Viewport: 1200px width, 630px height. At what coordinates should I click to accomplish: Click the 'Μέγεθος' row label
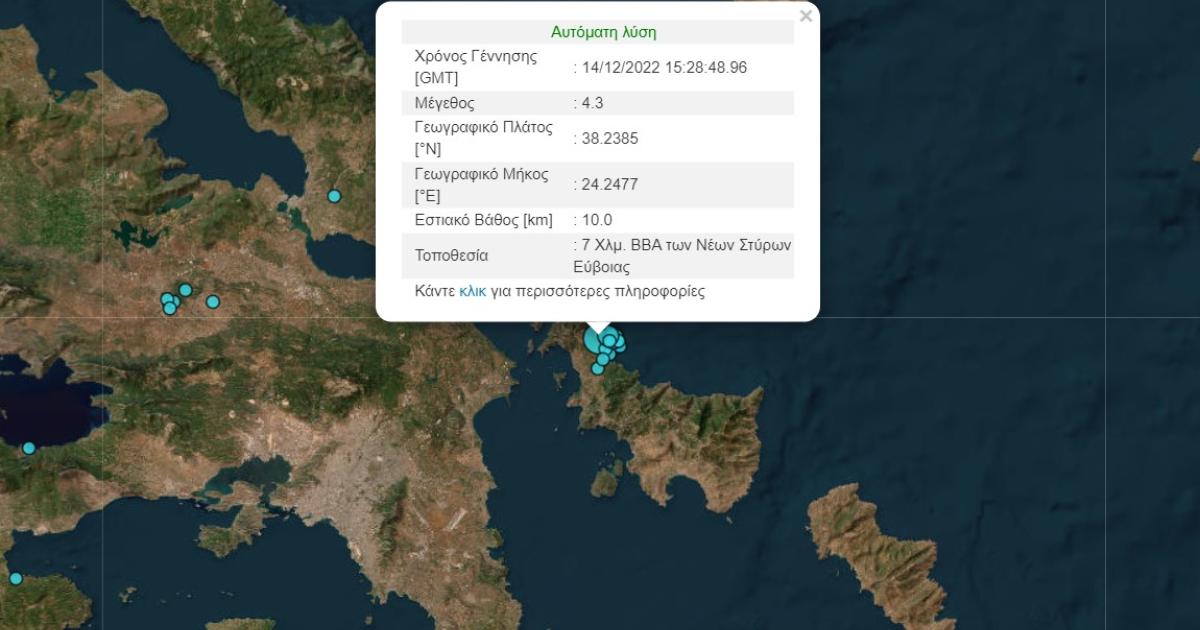(x=444, y=103)
